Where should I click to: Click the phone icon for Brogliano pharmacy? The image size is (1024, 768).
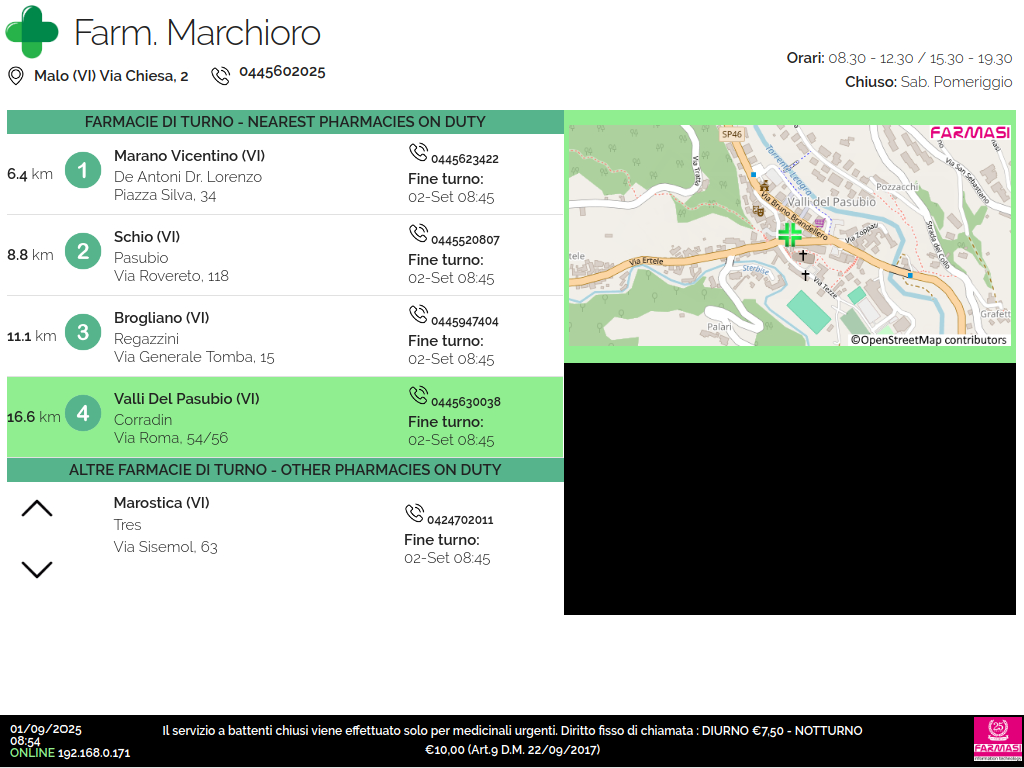click(x=418, y=314)
